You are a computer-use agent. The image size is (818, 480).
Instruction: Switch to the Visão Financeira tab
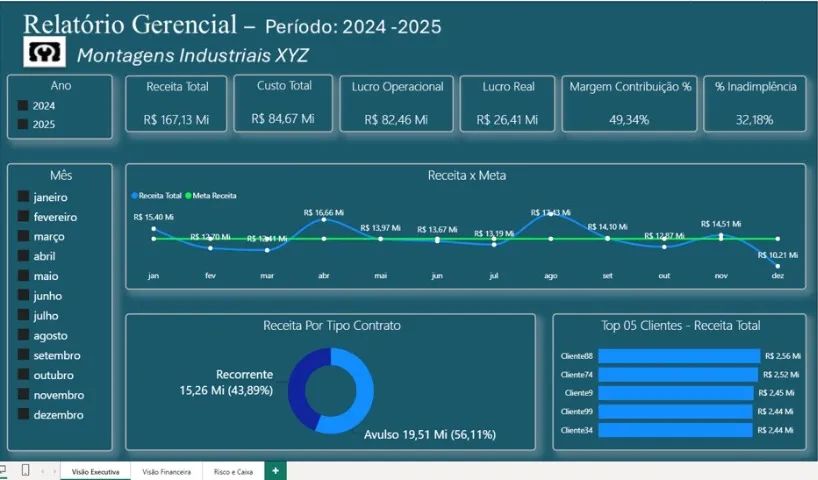pyautogui.click(x=166, y=472)
